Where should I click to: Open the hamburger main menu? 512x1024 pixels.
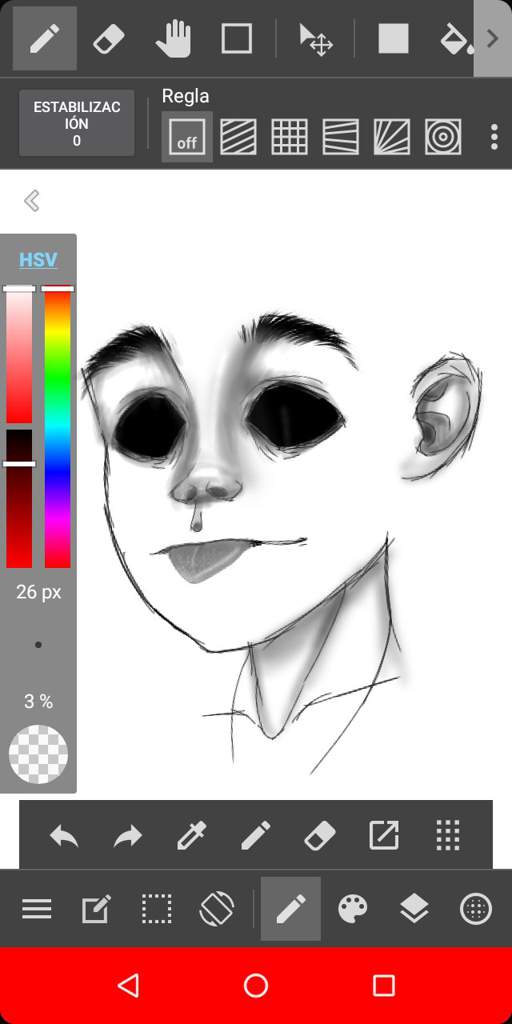click(x=37, y=908)
